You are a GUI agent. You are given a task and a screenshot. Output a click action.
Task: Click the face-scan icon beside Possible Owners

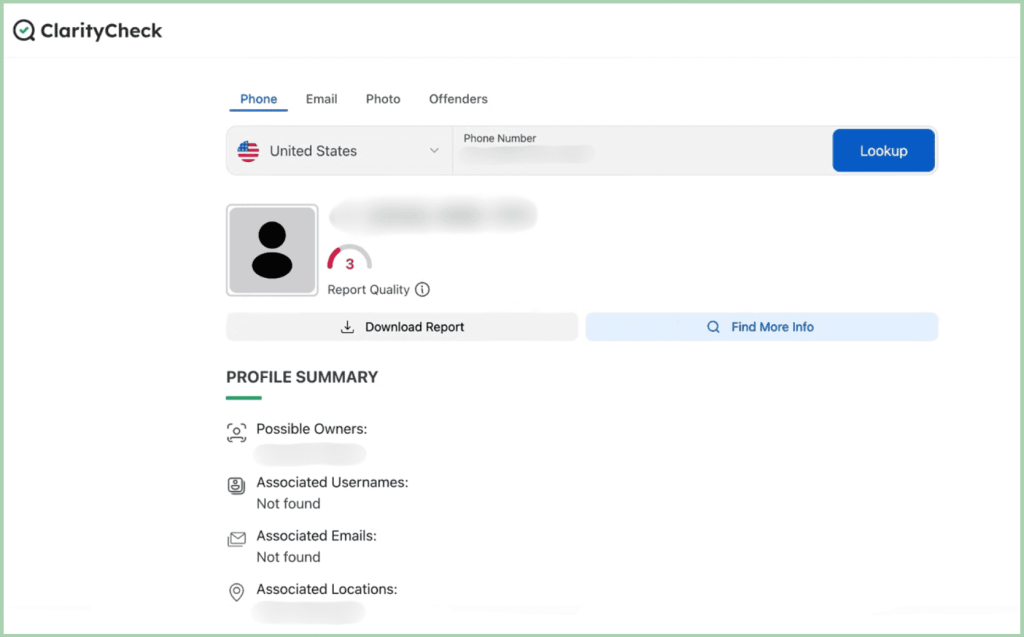click(236, 430)
